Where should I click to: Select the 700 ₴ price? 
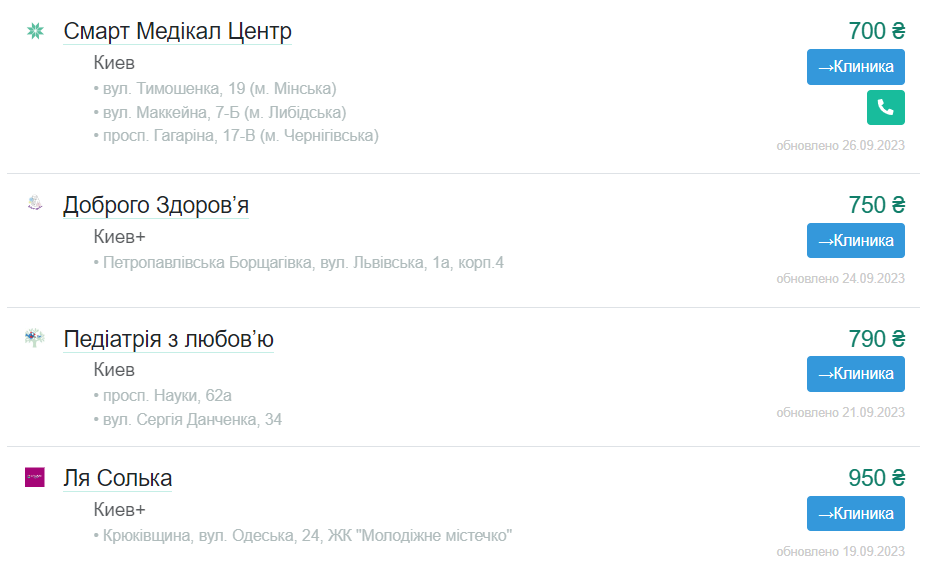pyautogui.click(x=877, y=31)
